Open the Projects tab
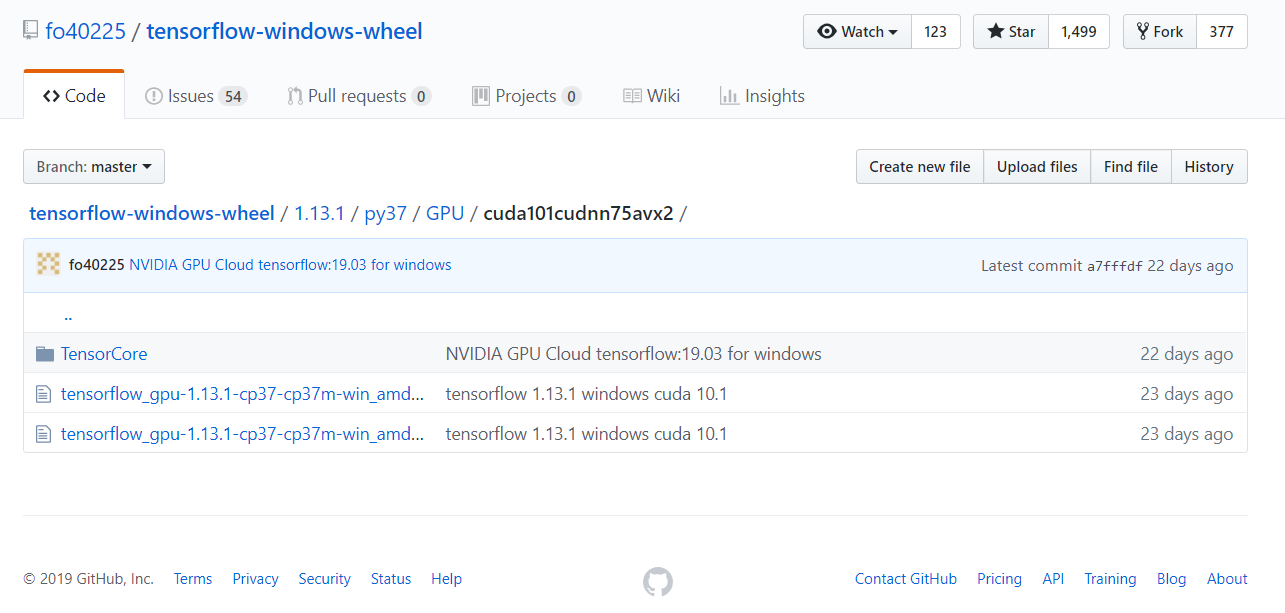Viewport: 1285px width, 613px height. (x=526, y=96)
